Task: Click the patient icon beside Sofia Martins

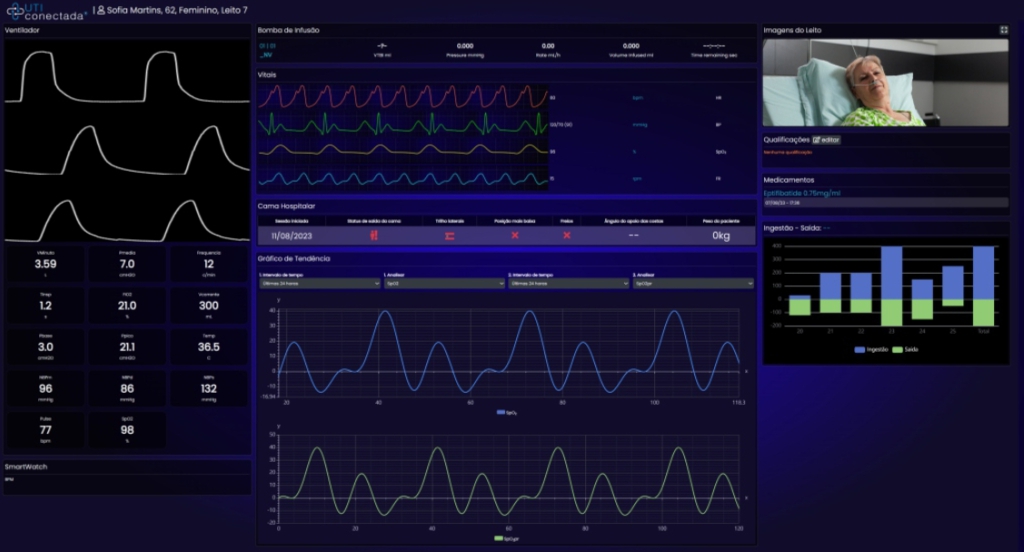Action: pyautogui.click(x=98, y=11)
